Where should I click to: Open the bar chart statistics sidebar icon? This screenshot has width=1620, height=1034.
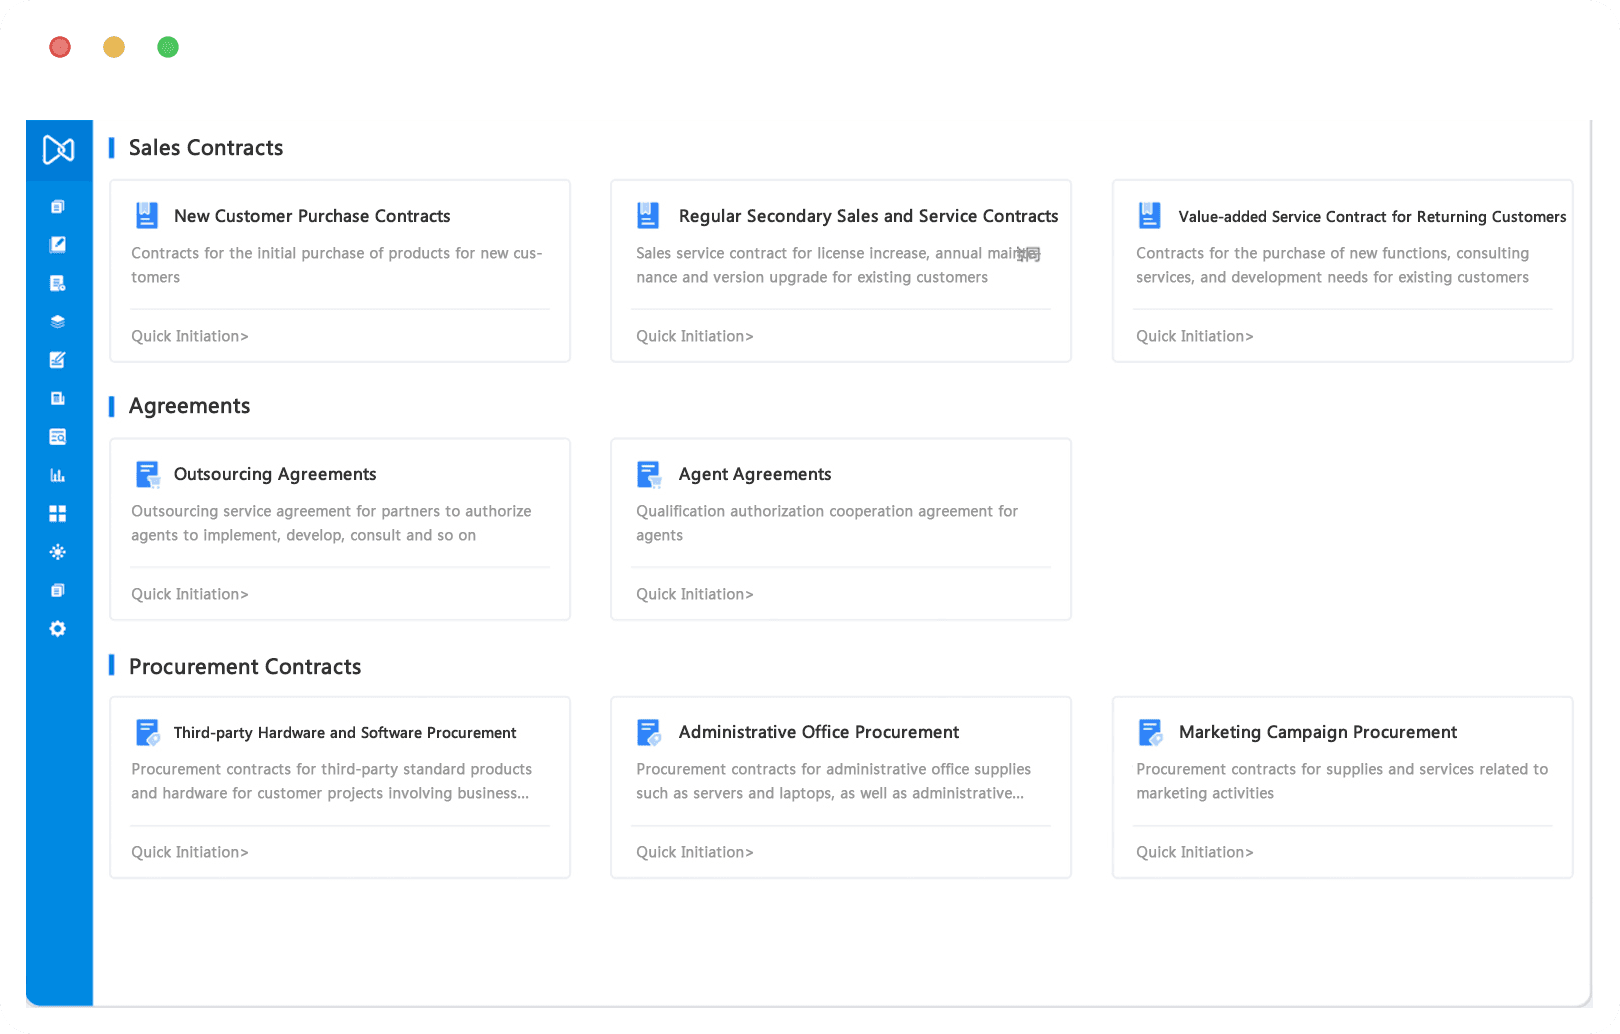point(58,475)
